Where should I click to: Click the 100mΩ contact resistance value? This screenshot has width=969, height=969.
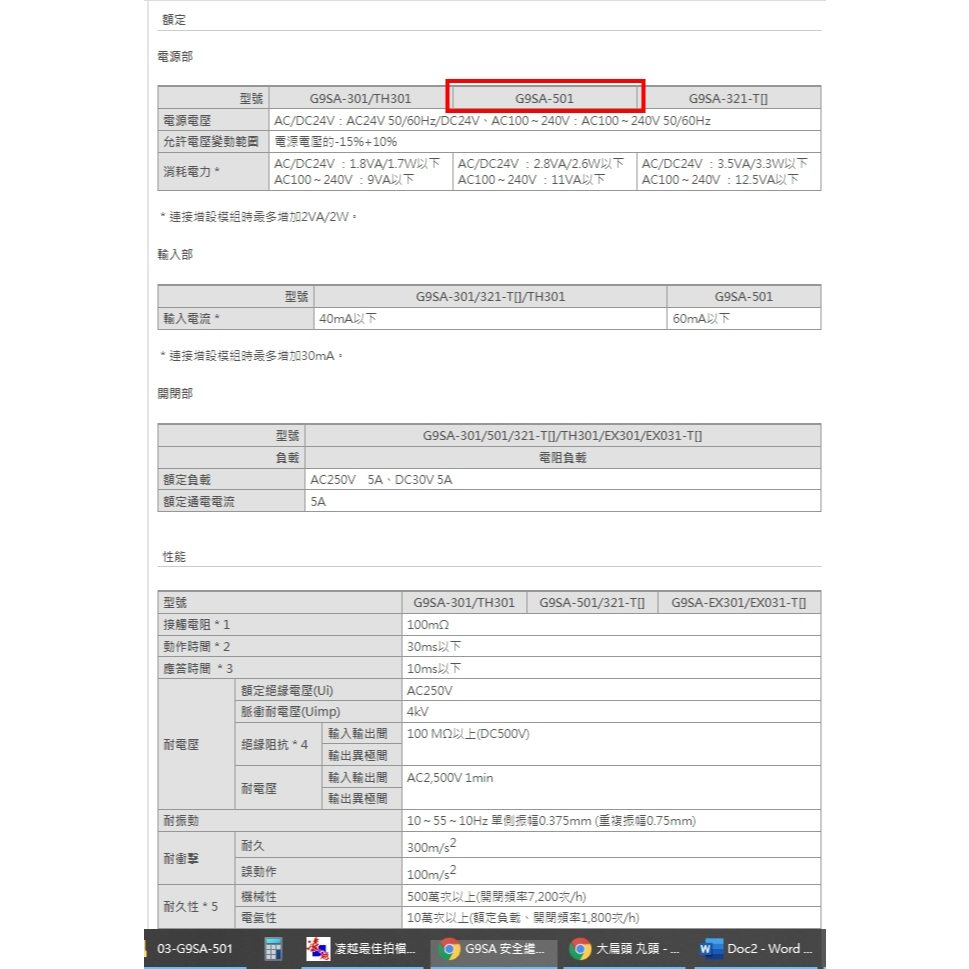pyautogui.click(x=428, y=625)
